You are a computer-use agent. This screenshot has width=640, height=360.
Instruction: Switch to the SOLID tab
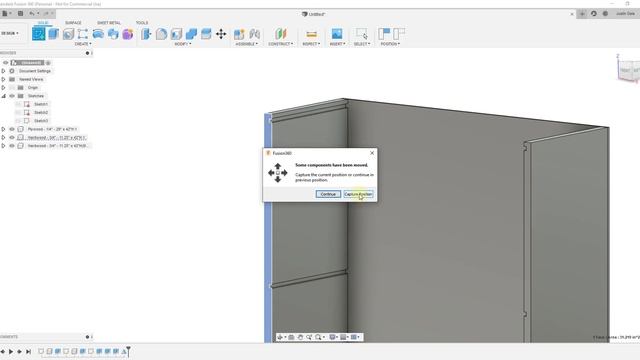(x=43, y=23)
